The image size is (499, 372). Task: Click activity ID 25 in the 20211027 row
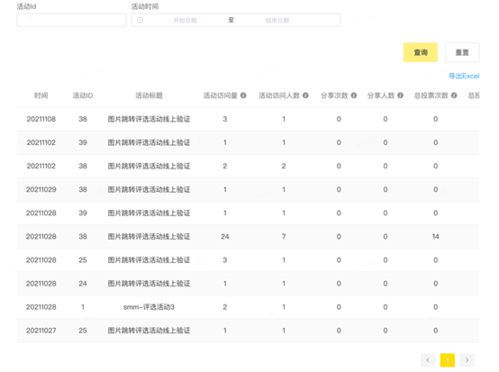point(83,330)
